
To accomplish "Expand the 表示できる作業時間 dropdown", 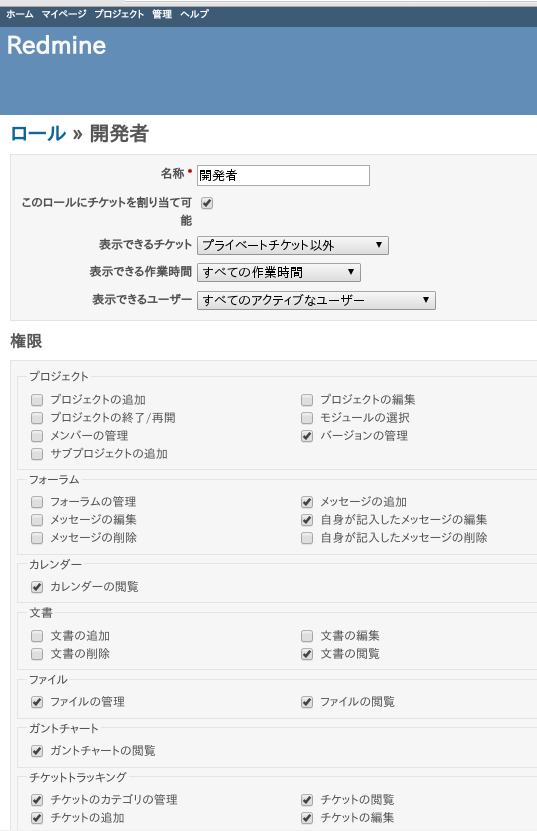I will 279,272.
